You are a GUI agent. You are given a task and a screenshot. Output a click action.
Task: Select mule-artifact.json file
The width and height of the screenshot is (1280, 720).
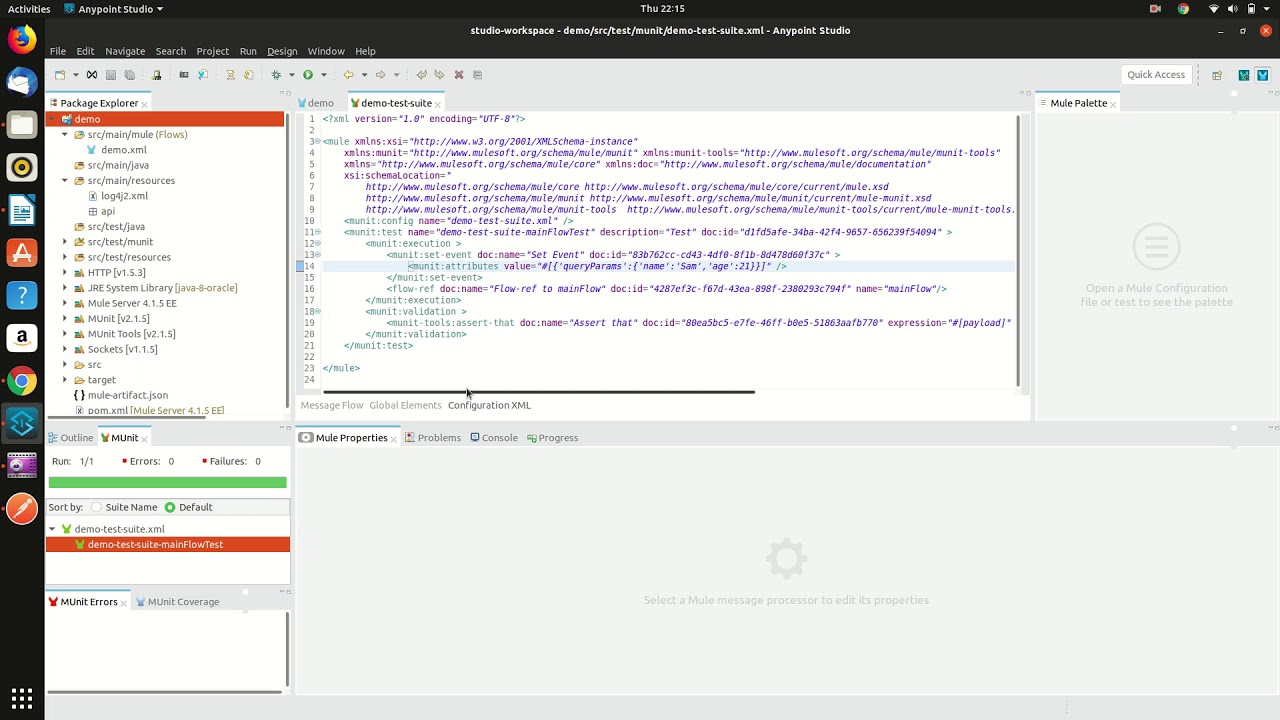[x=127, y=395]
